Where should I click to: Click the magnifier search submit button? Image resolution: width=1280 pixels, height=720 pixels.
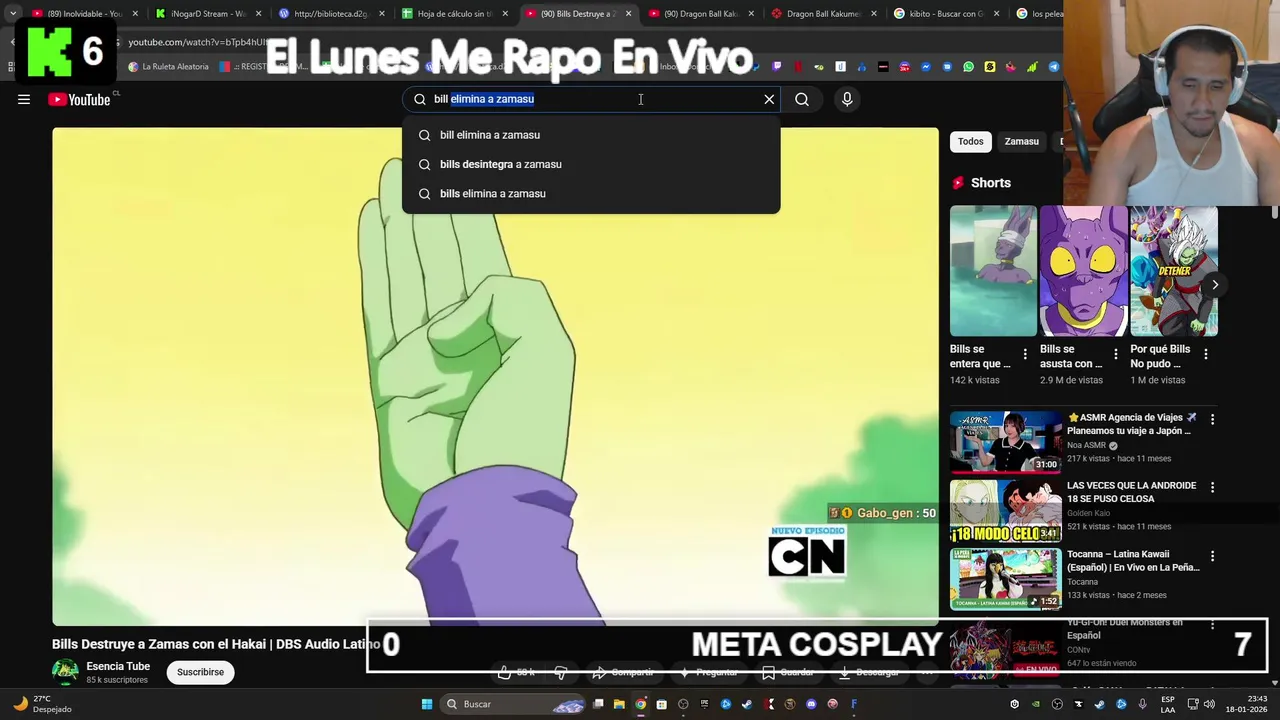click(x=802, y=99)
